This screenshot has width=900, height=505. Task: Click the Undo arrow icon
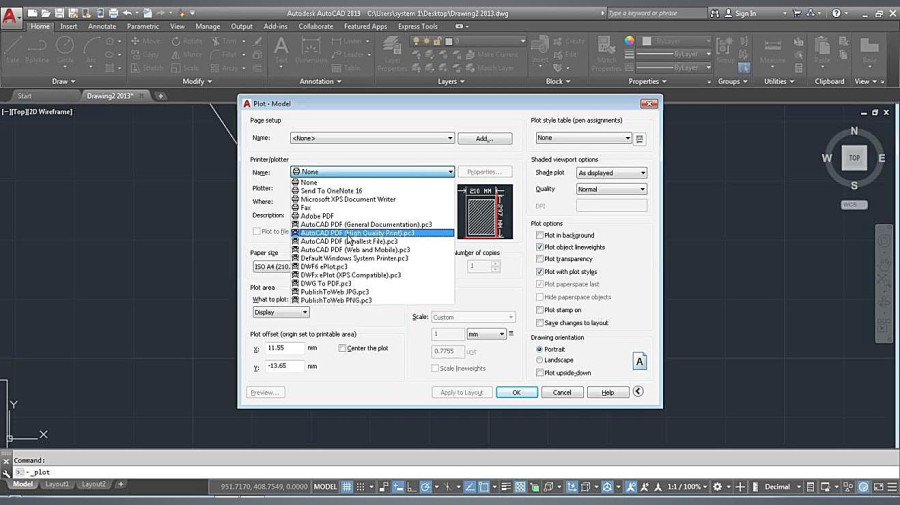click(127, 13)
